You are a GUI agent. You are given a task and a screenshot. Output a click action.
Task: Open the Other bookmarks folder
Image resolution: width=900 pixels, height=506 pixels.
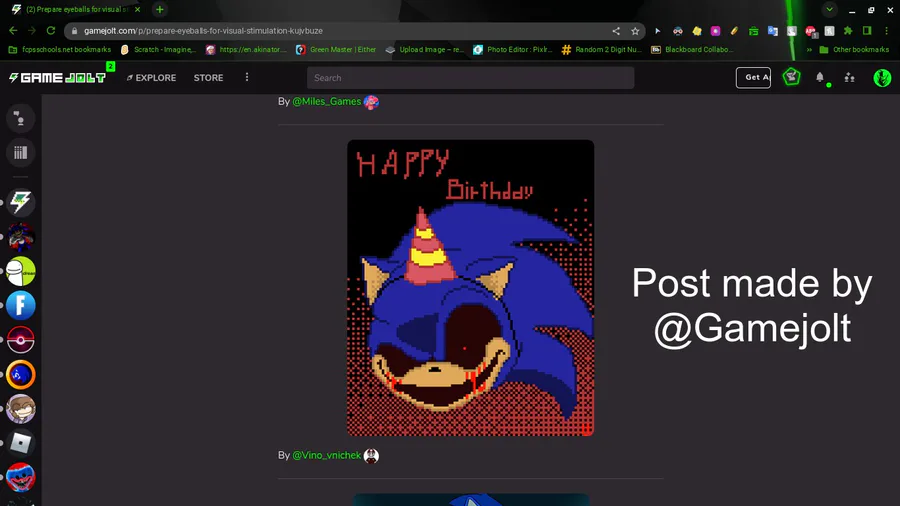point(854,50)
